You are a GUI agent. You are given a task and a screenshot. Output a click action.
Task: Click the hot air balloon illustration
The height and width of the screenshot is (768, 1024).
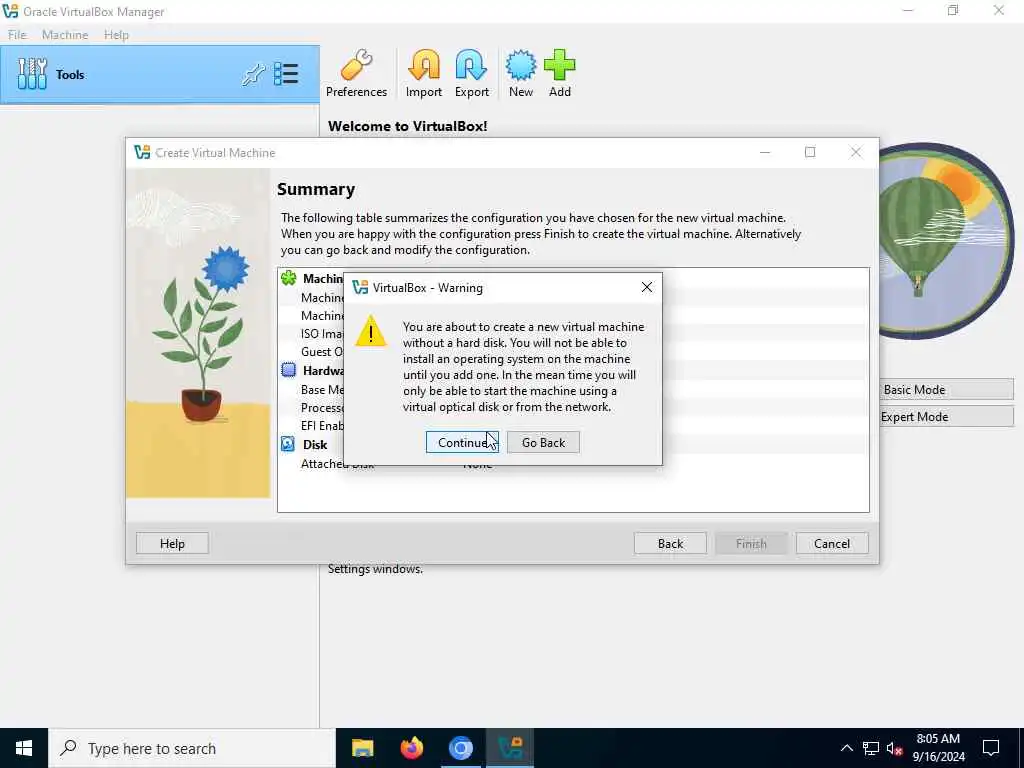coord(945,240)
